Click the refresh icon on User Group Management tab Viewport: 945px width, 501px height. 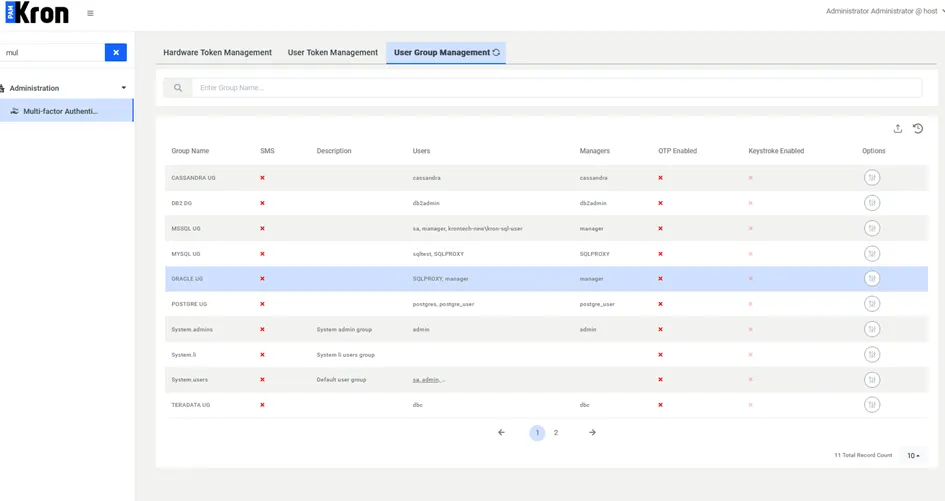click(x=496, y=52)
